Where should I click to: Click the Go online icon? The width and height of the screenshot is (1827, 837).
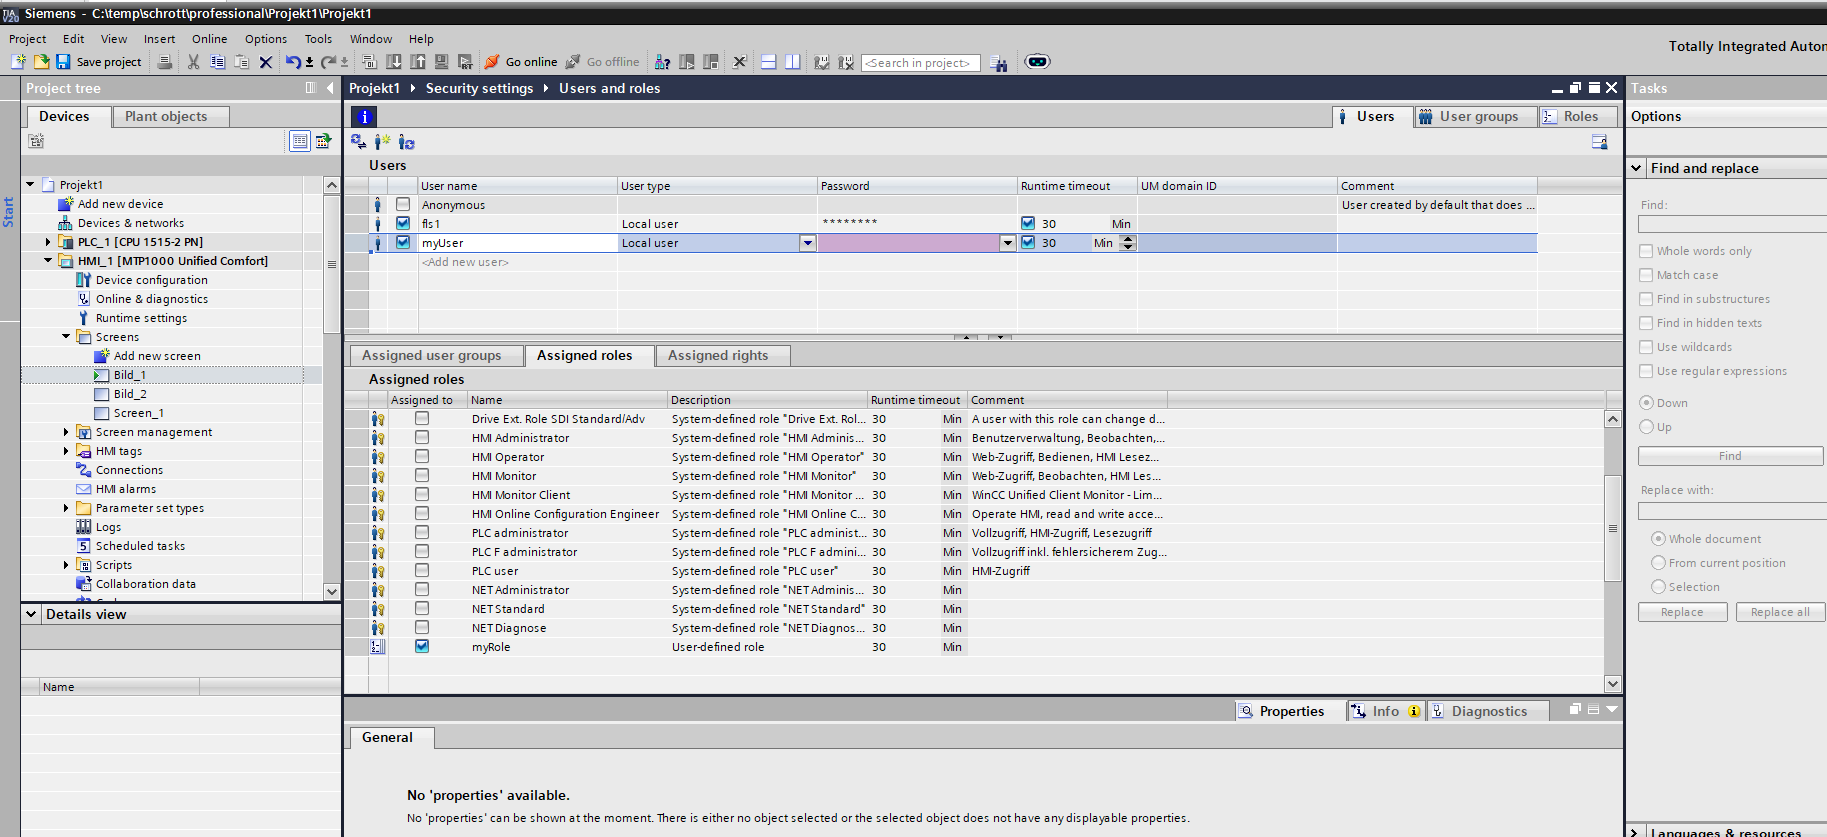tap(492, 62)
